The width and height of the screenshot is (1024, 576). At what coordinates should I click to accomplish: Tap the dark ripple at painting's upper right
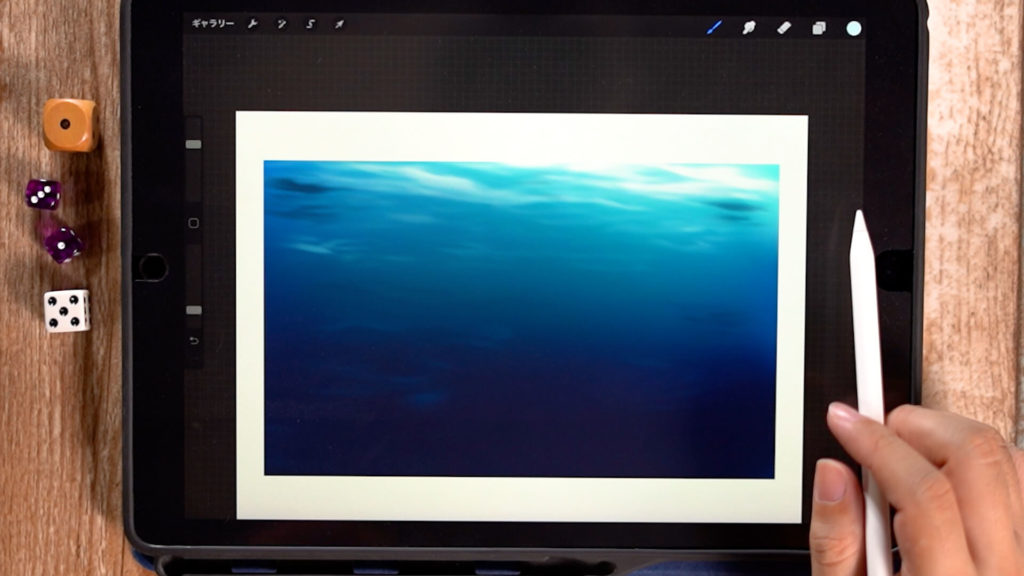[x=735, y=206]
